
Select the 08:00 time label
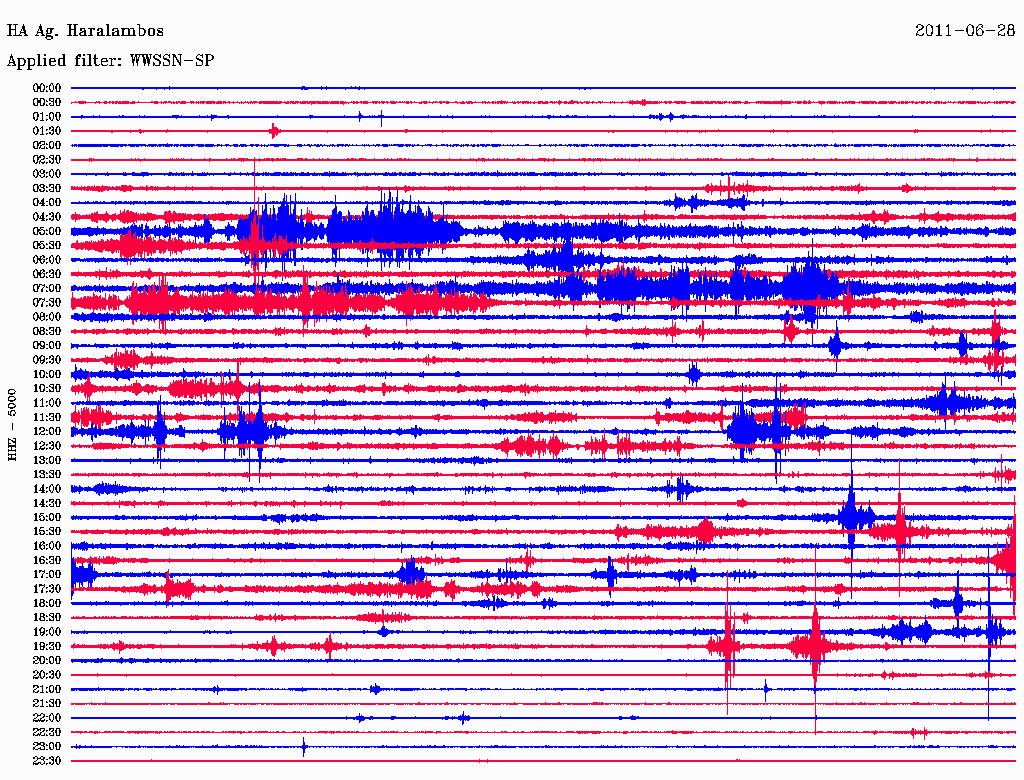tap(47, 317)
